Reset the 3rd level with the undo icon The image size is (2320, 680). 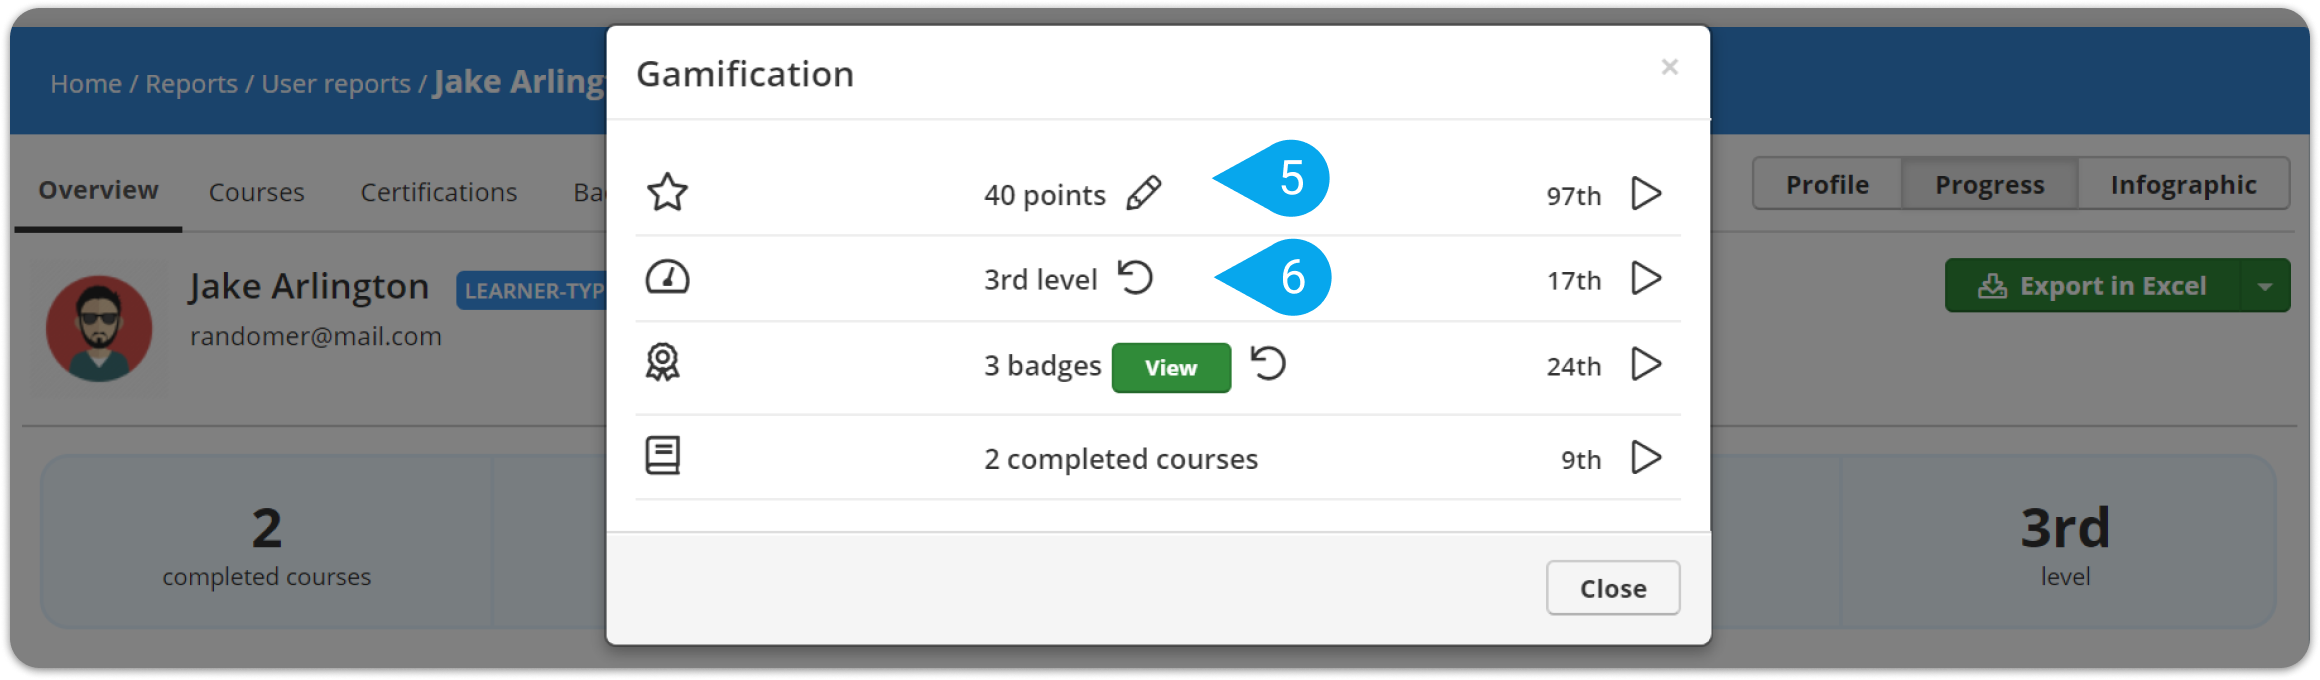[1135, 277]
